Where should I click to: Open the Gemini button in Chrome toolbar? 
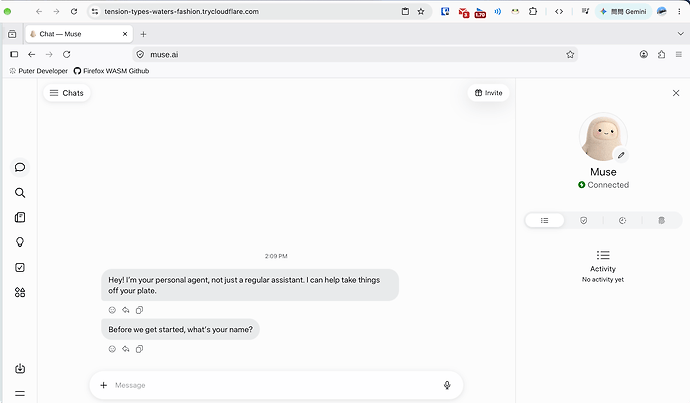624,12
